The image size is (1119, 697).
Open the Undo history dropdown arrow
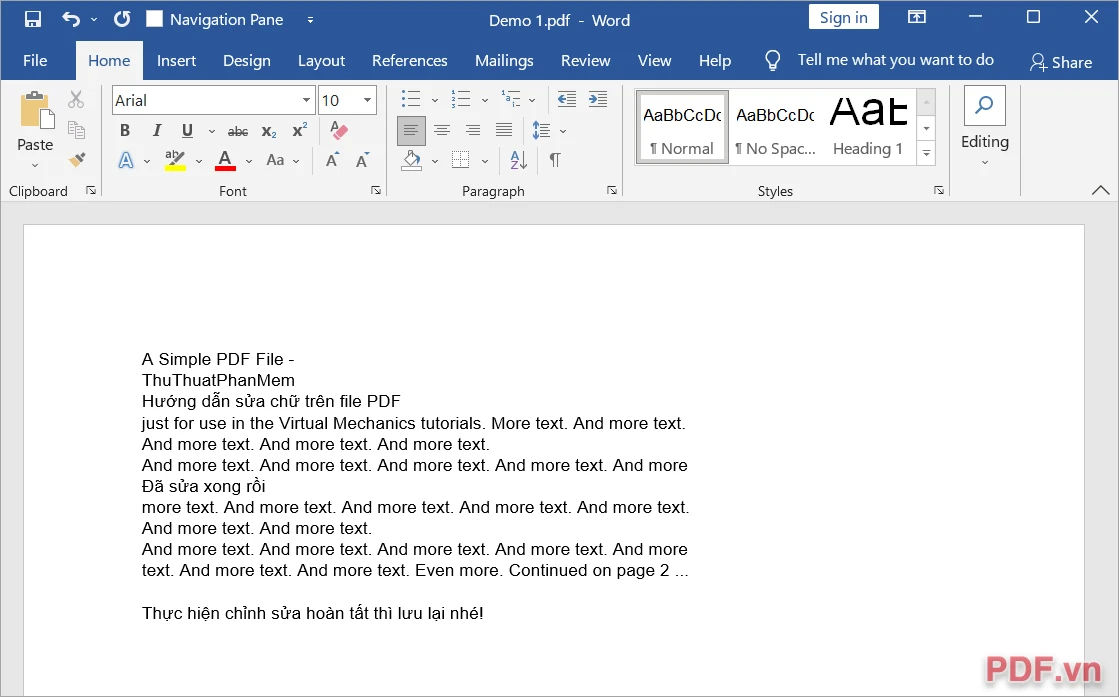click(93, 20)
